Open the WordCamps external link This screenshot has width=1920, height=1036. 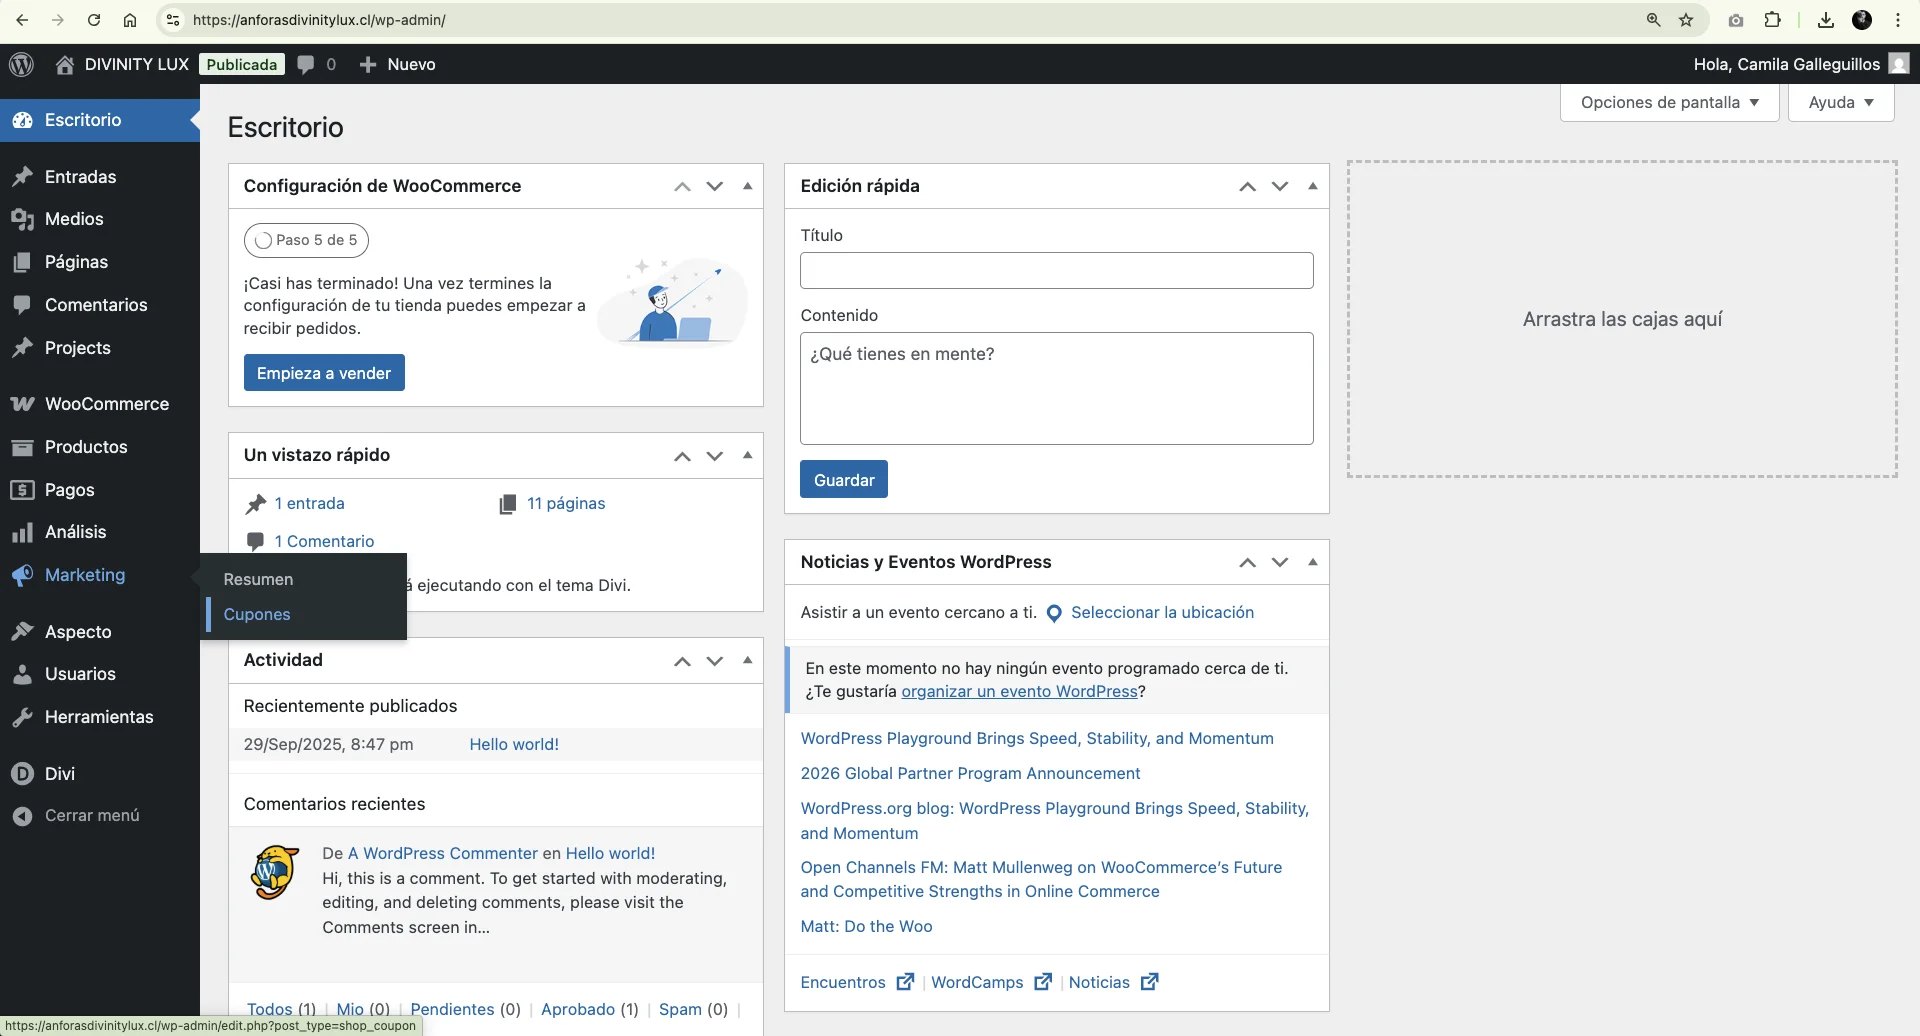990,982
